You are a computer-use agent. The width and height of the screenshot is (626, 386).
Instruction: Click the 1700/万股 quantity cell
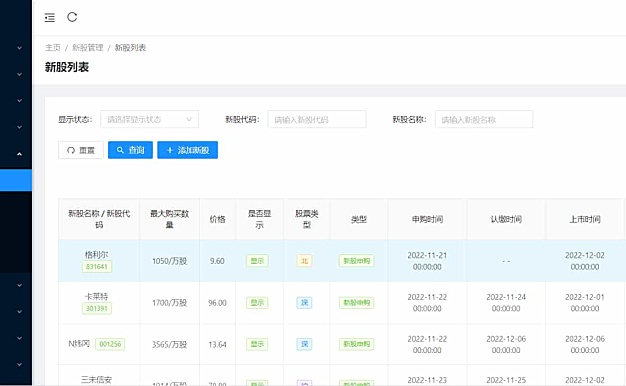click(169, 303)
